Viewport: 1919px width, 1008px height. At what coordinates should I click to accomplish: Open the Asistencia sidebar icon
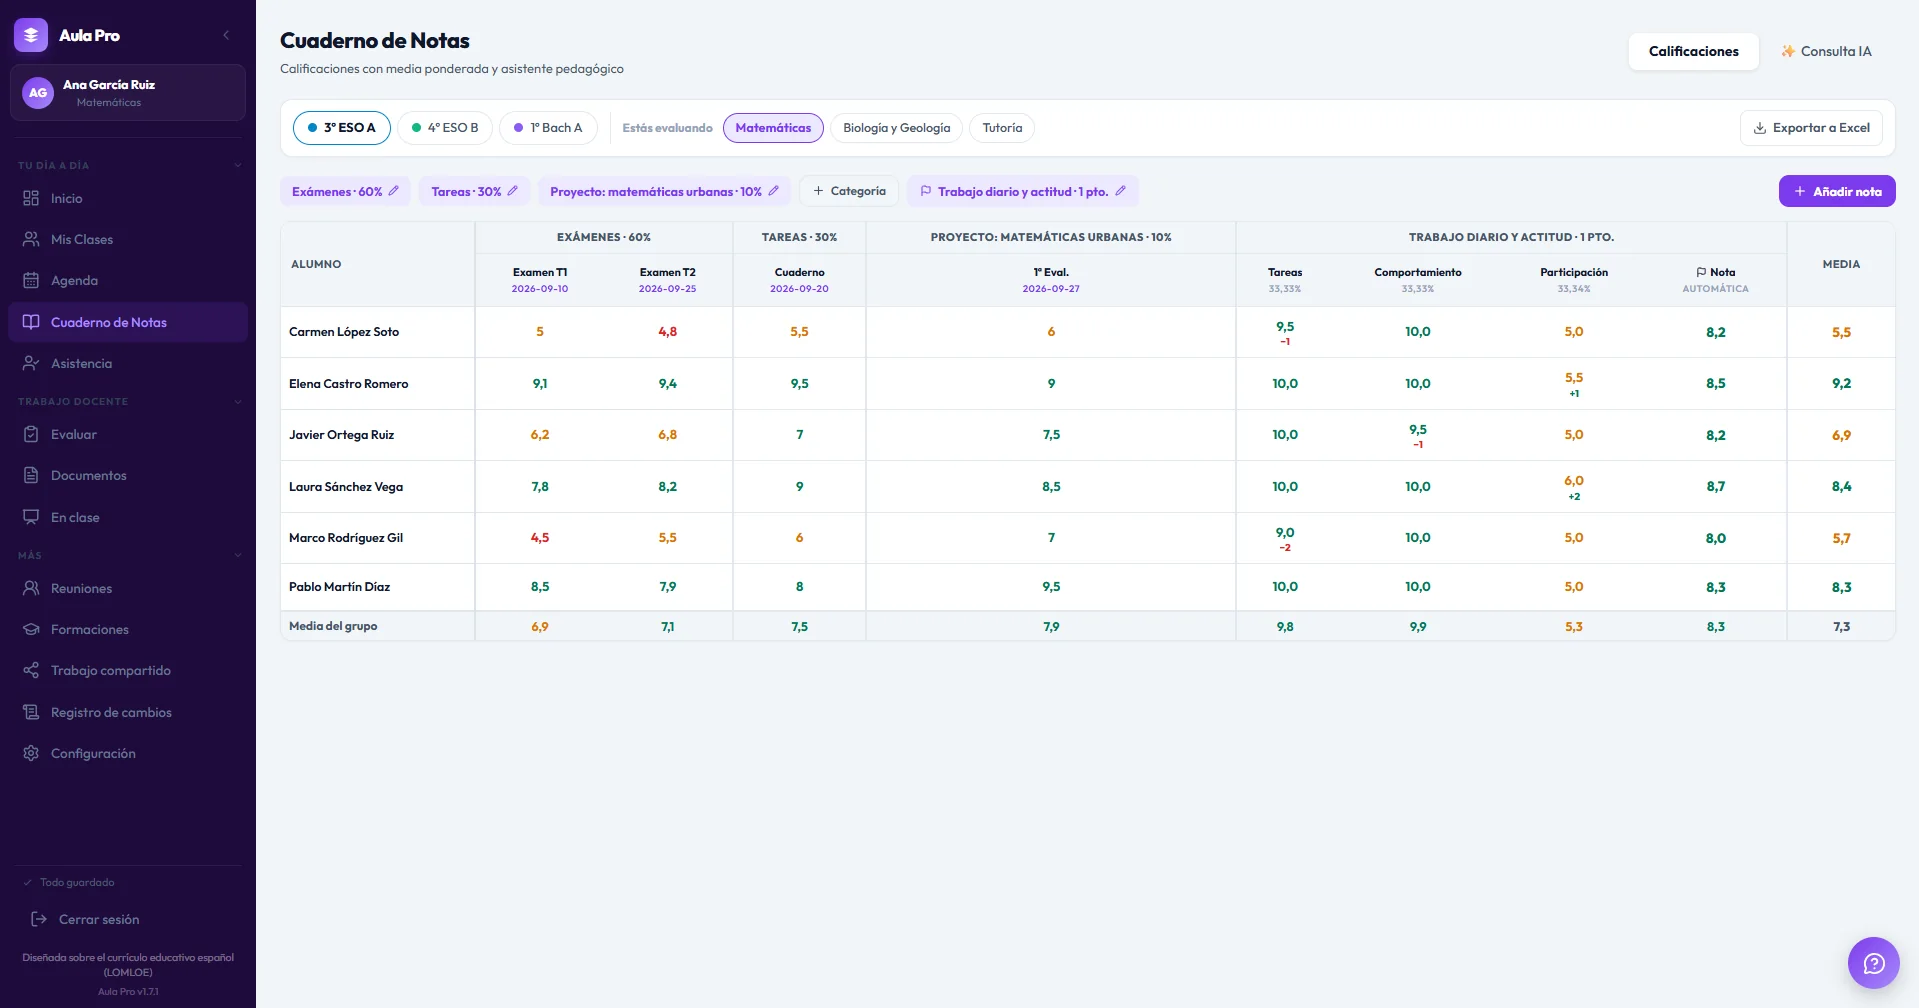[31, 363]
